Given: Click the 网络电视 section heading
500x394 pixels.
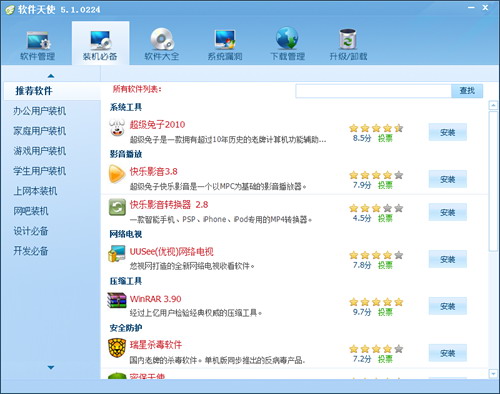Looking at the screenshot, I should point(126,234).
